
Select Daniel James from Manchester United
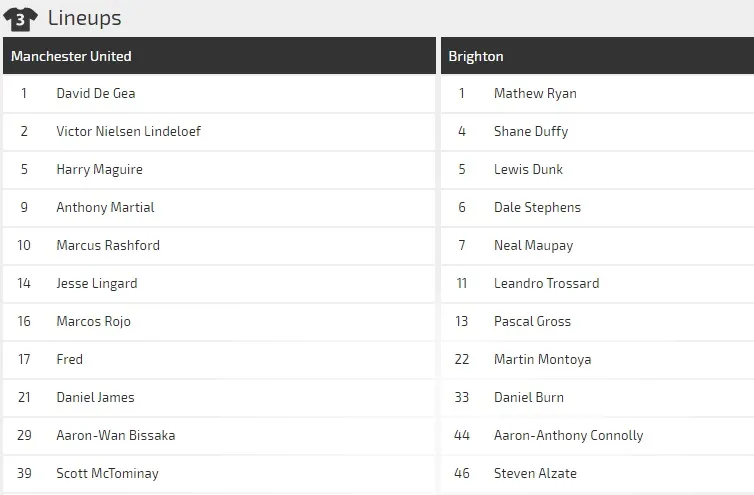coord(95,398)
